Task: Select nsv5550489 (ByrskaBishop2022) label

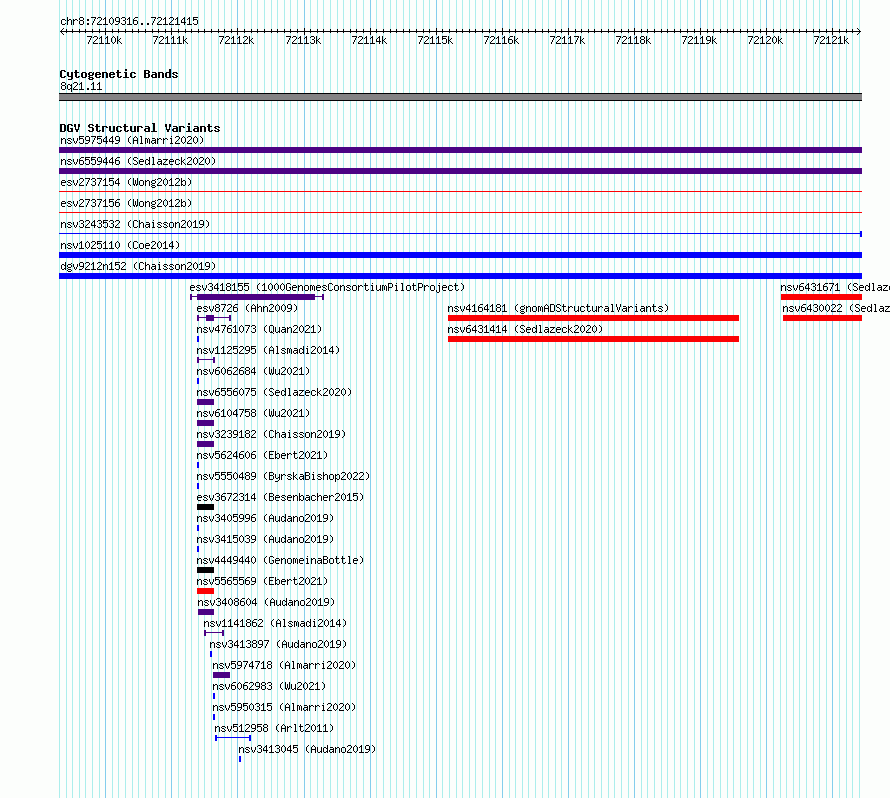Action: (283, 476)
